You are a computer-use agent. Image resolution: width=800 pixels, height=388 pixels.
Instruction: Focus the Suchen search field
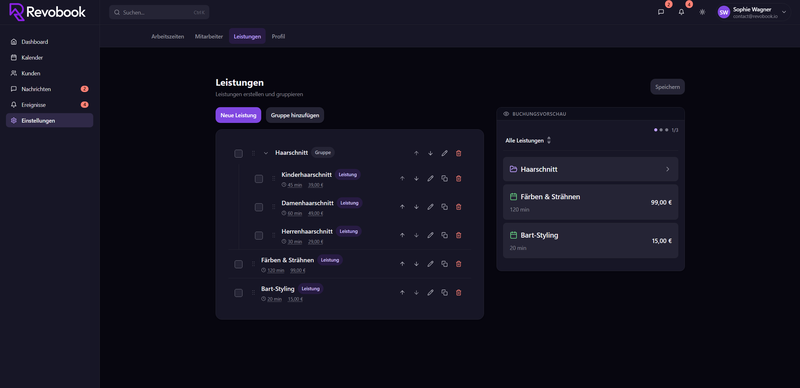pyautogui.click(x=159, y=12)
